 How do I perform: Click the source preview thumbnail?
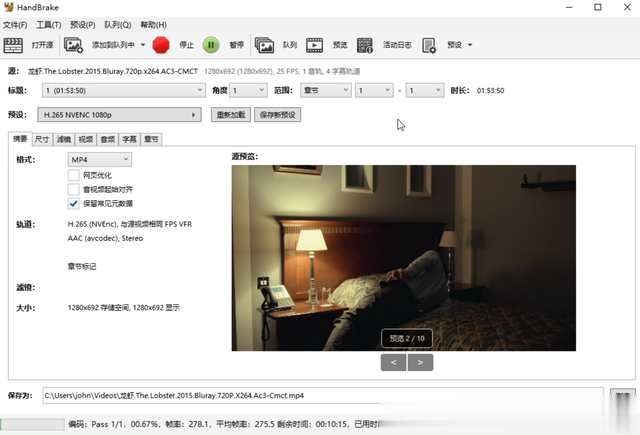tap(404, 258)
